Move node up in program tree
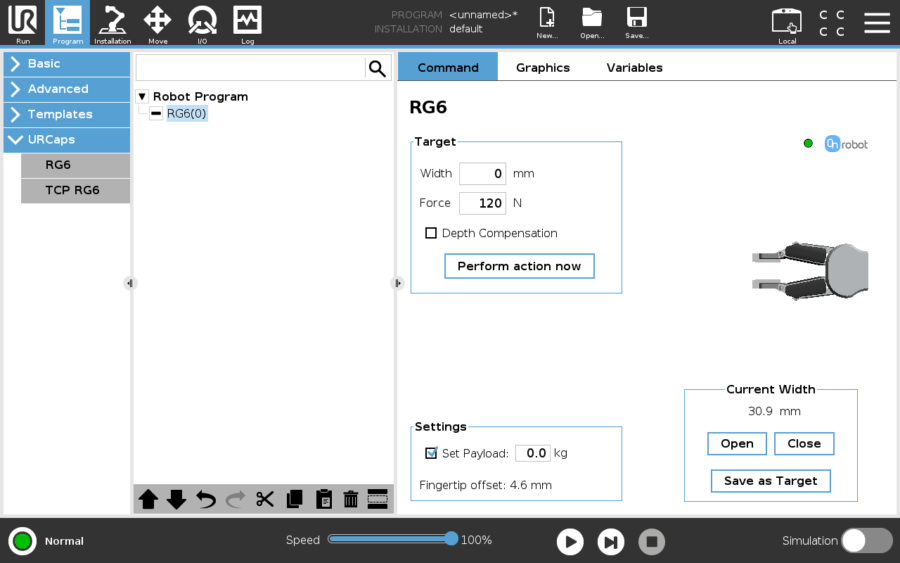Image resolution: width=900 pixels, height=563 pixels. coord(148,499)
